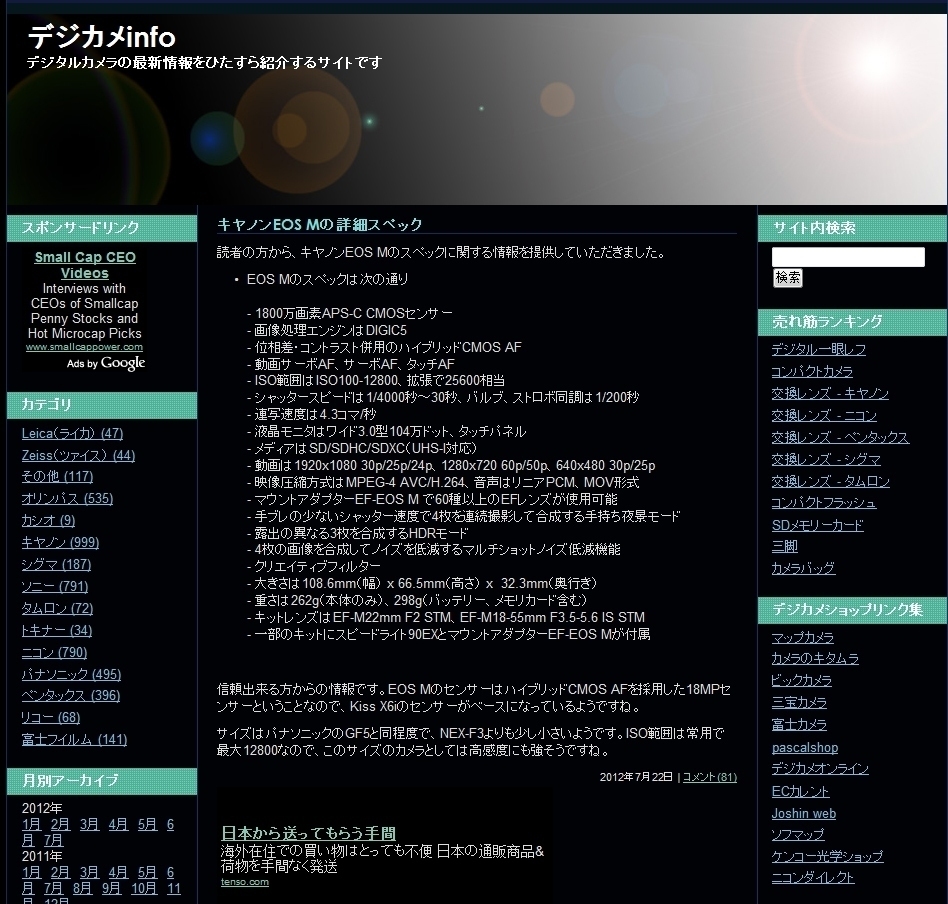Select トキナー (34) category

(57, 631)
